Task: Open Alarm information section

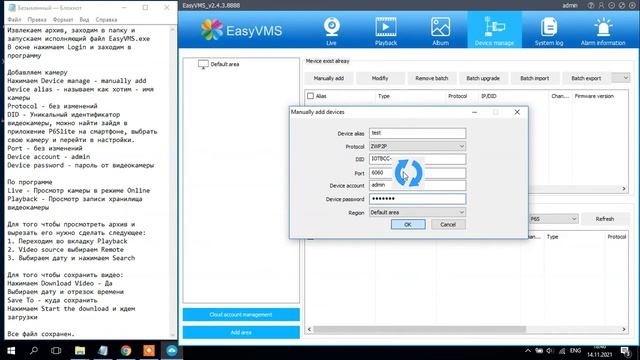Action: [603, 31]
